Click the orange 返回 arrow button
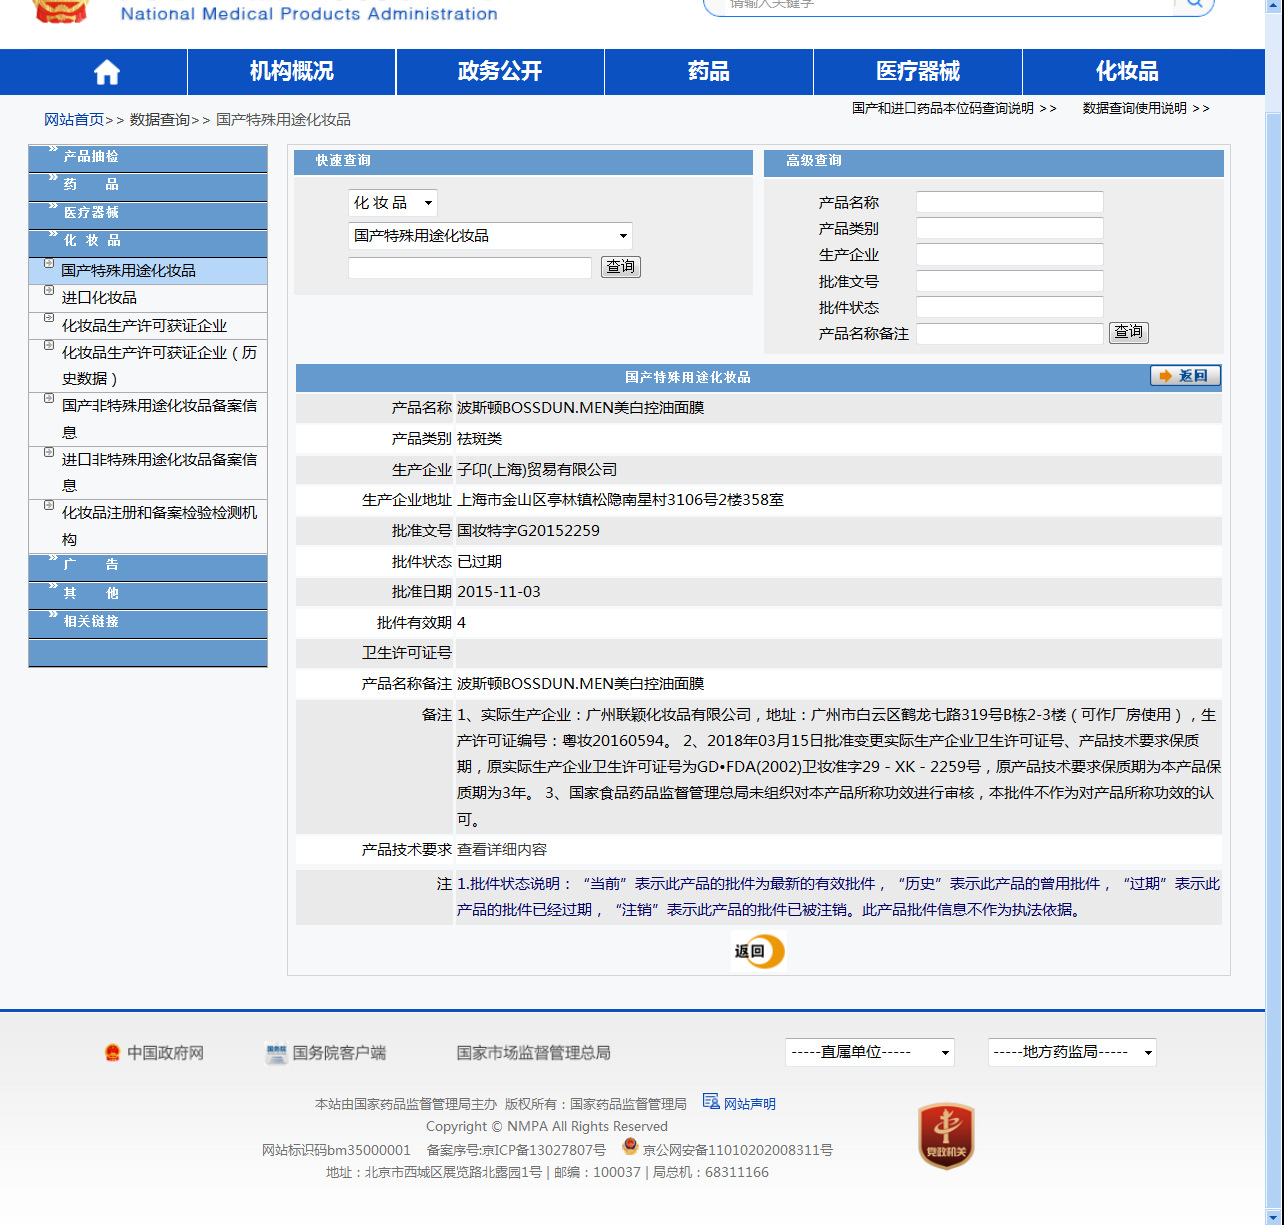1284x1225 pixels. click(x=1185, y=376)
